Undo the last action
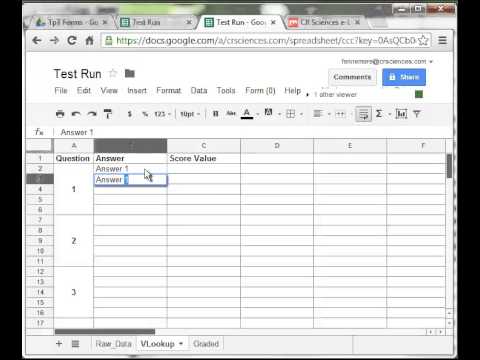 (x=76, y=114)
